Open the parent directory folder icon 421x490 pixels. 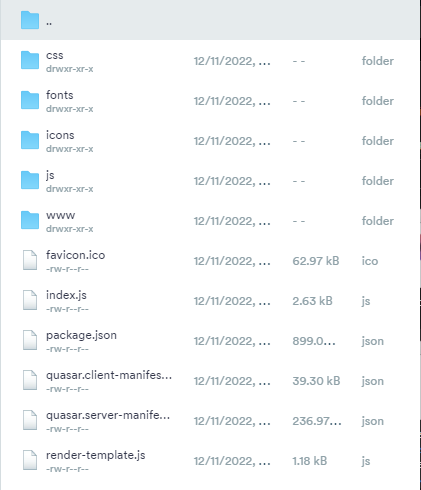point(30,20)
